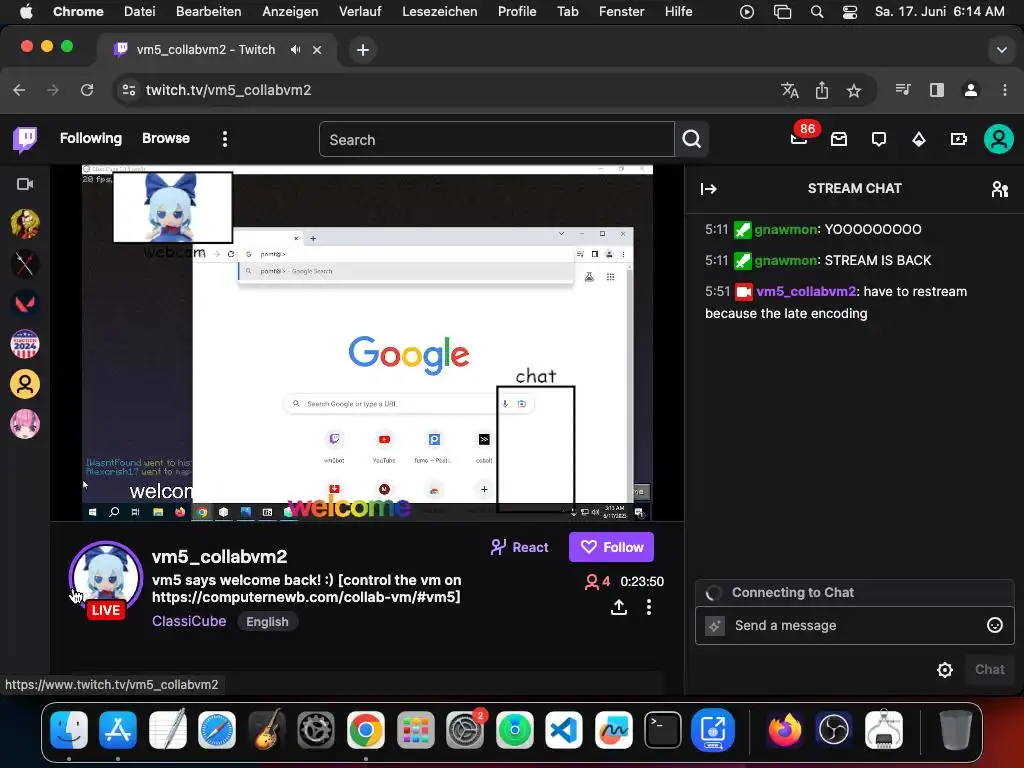
Task: Open Finder from the Dock
Action: click(x=69, y=729)
